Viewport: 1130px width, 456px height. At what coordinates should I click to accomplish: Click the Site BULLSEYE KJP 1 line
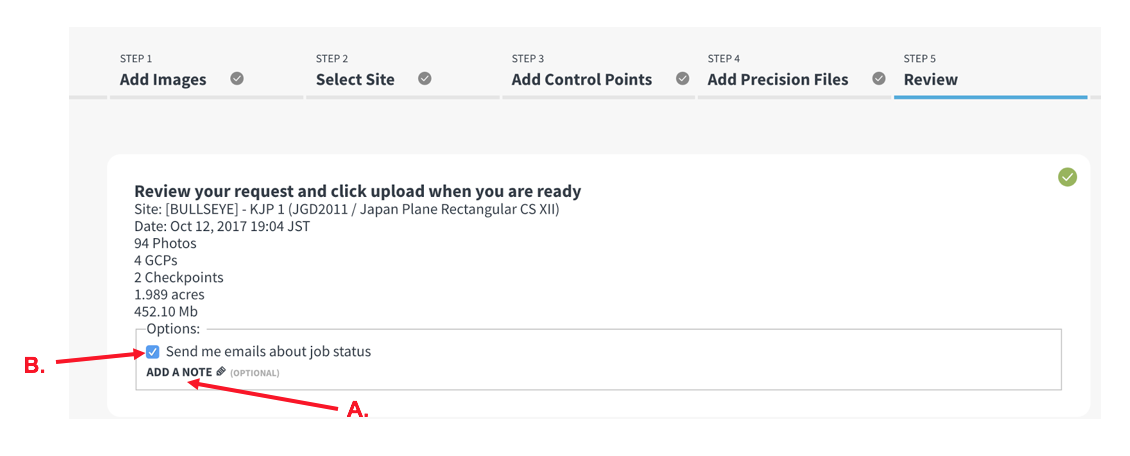(347, 210)
